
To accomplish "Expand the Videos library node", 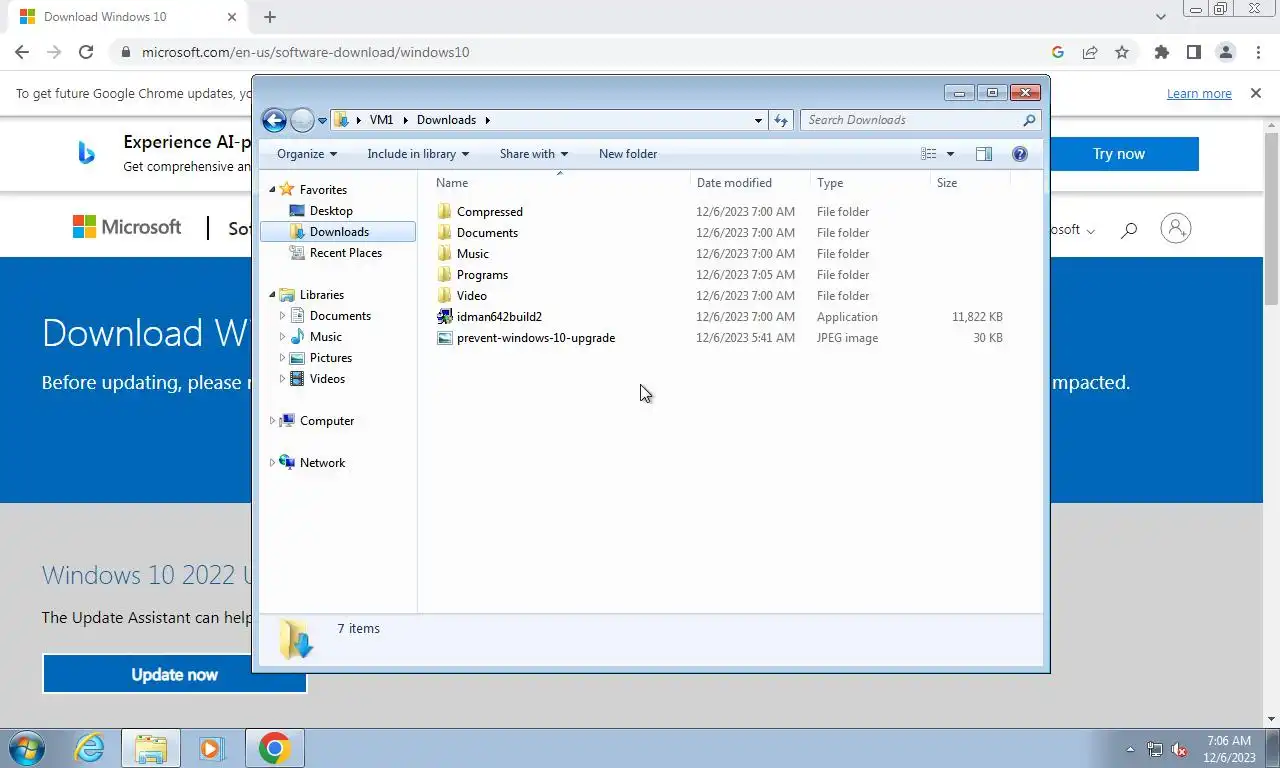I will click(282, 379).
